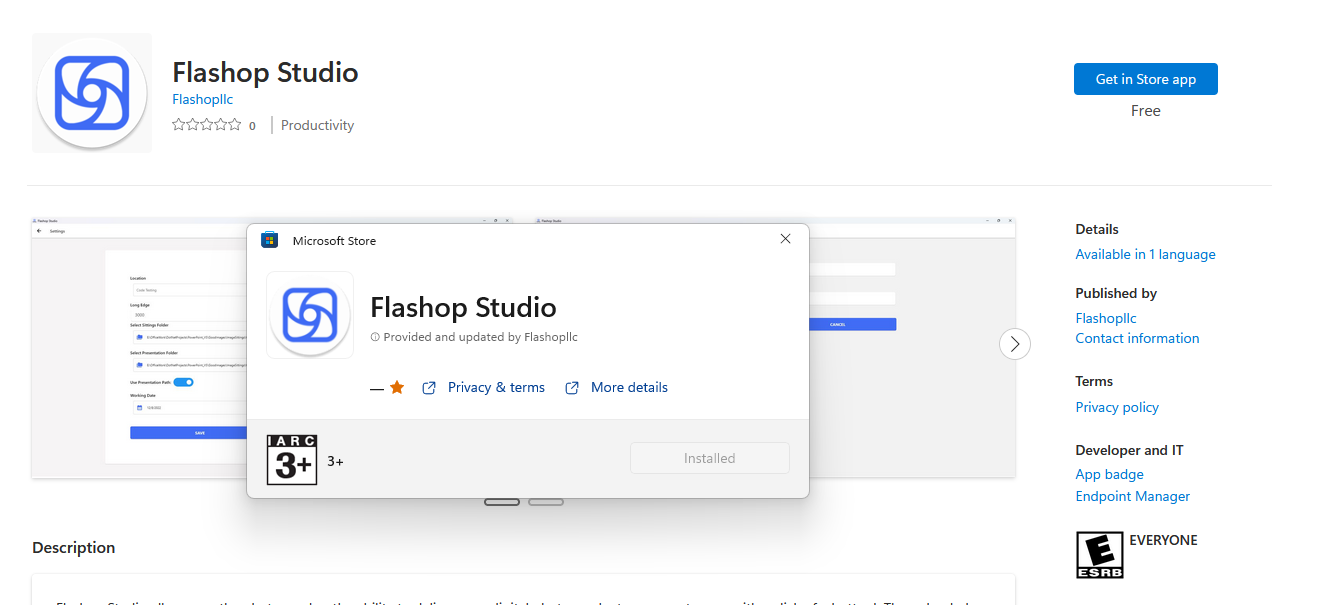Image resolution: width=1324 pixels, height=605 pixels.
Task: Click the '3+' text beside the IARC badge
Action: point(335,461)
